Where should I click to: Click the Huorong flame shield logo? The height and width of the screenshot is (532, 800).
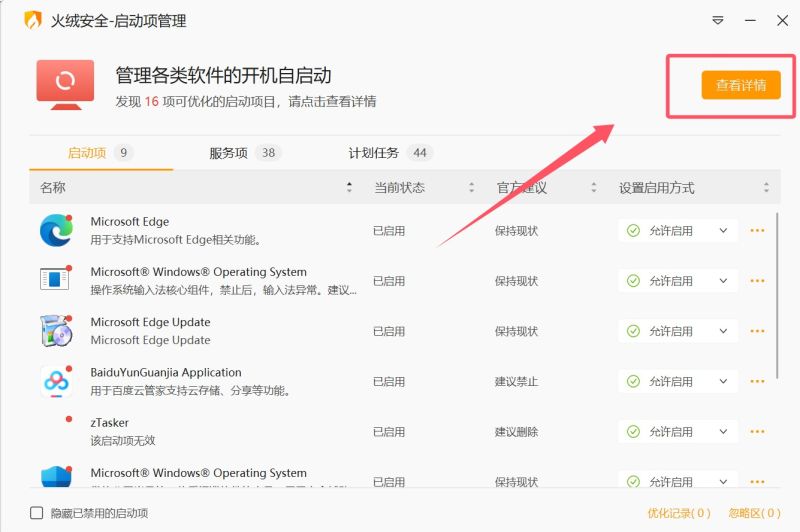[33, 20]
